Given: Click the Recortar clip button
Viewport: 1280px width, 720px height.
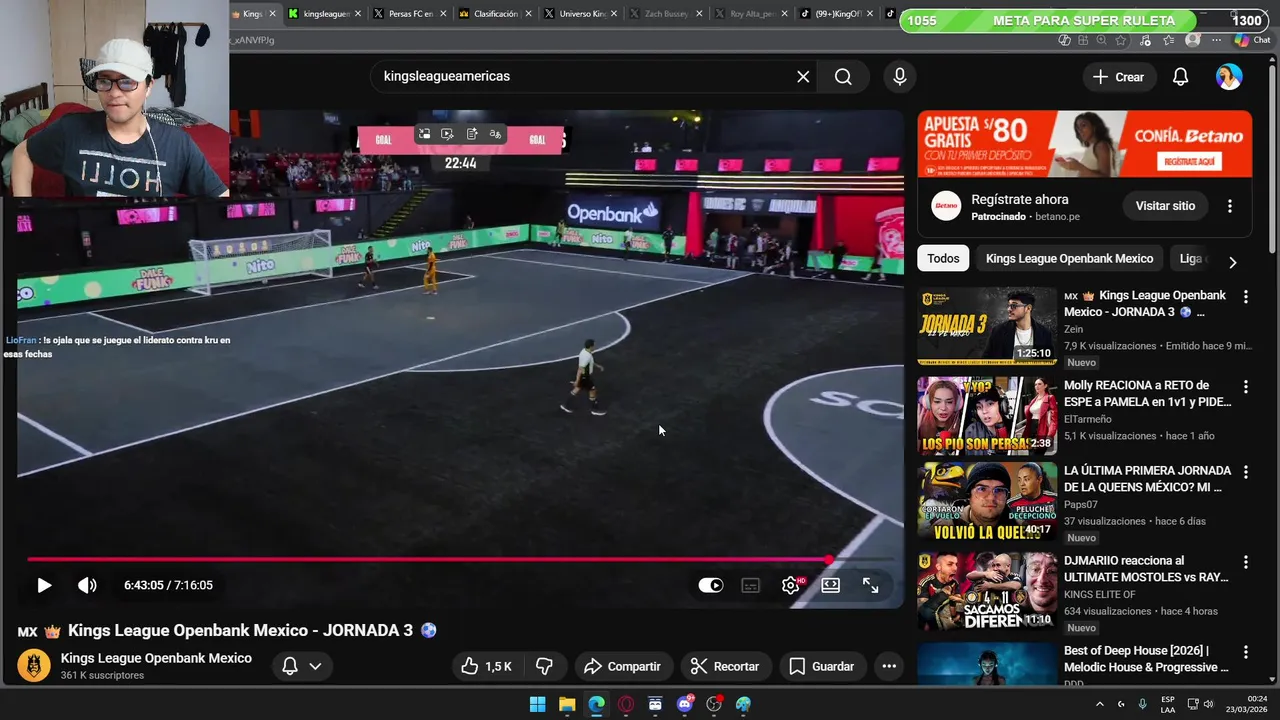Looking at the screenshot, I should [725, 666].
